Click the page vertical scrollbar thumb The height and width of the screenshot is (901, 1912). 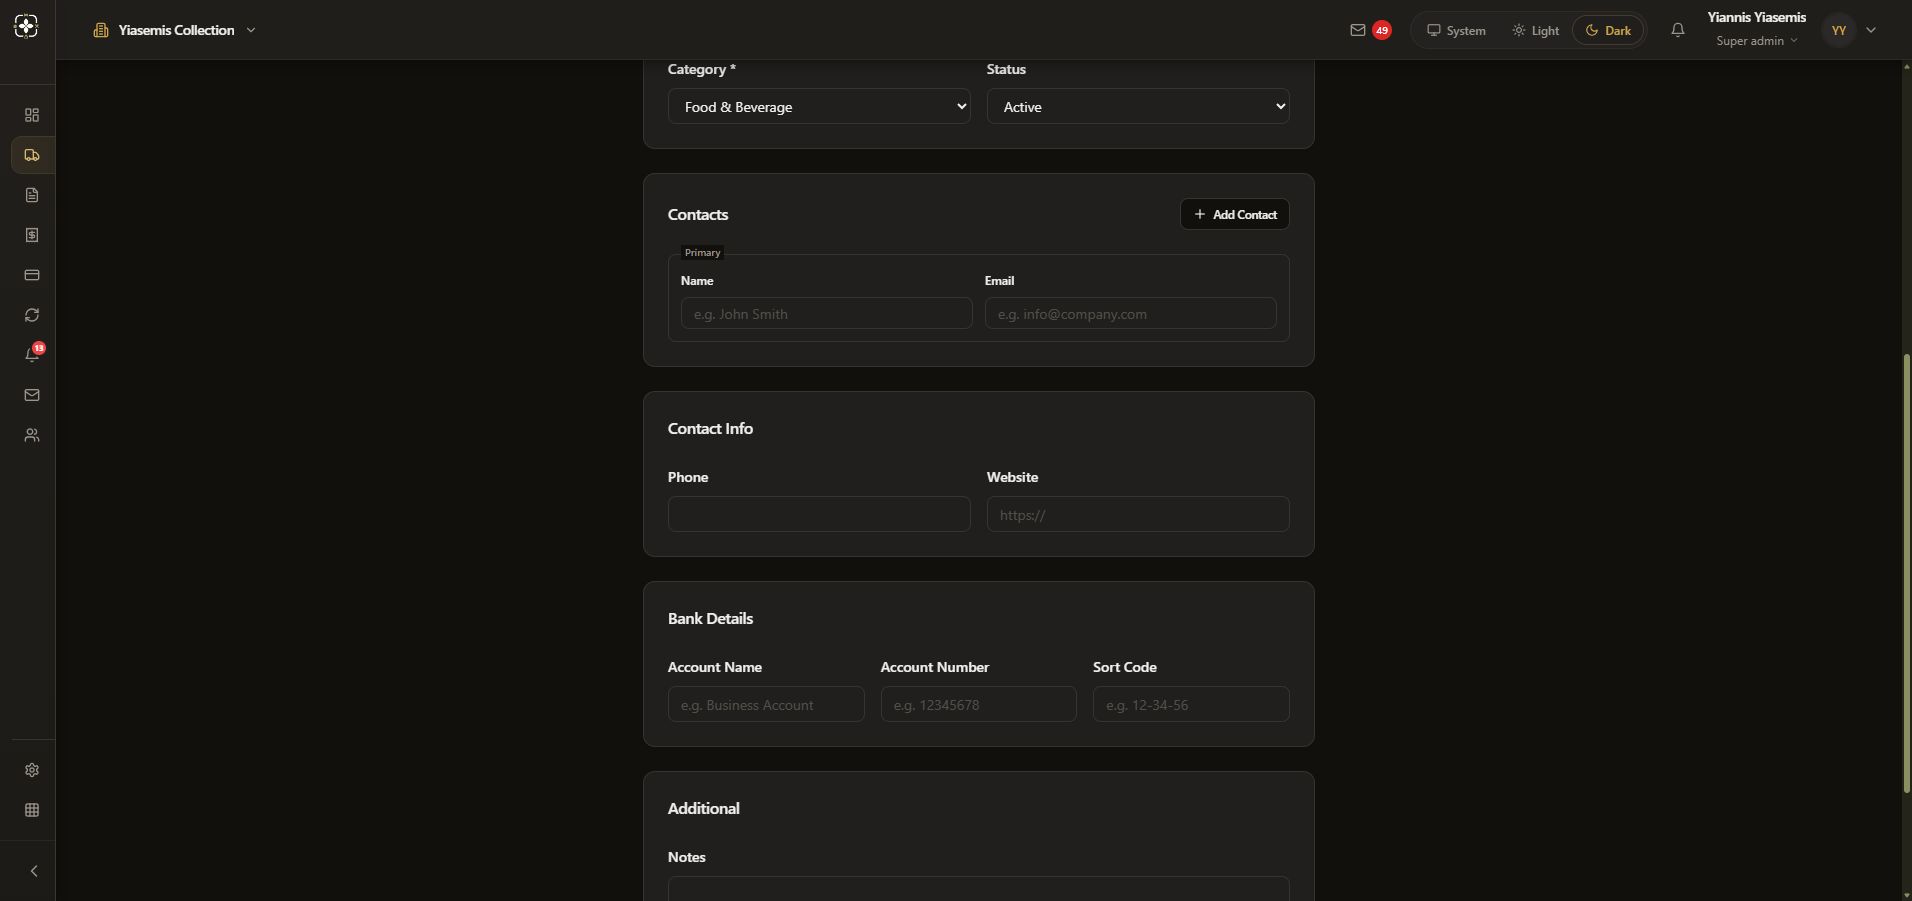[x=1906, y=574]
